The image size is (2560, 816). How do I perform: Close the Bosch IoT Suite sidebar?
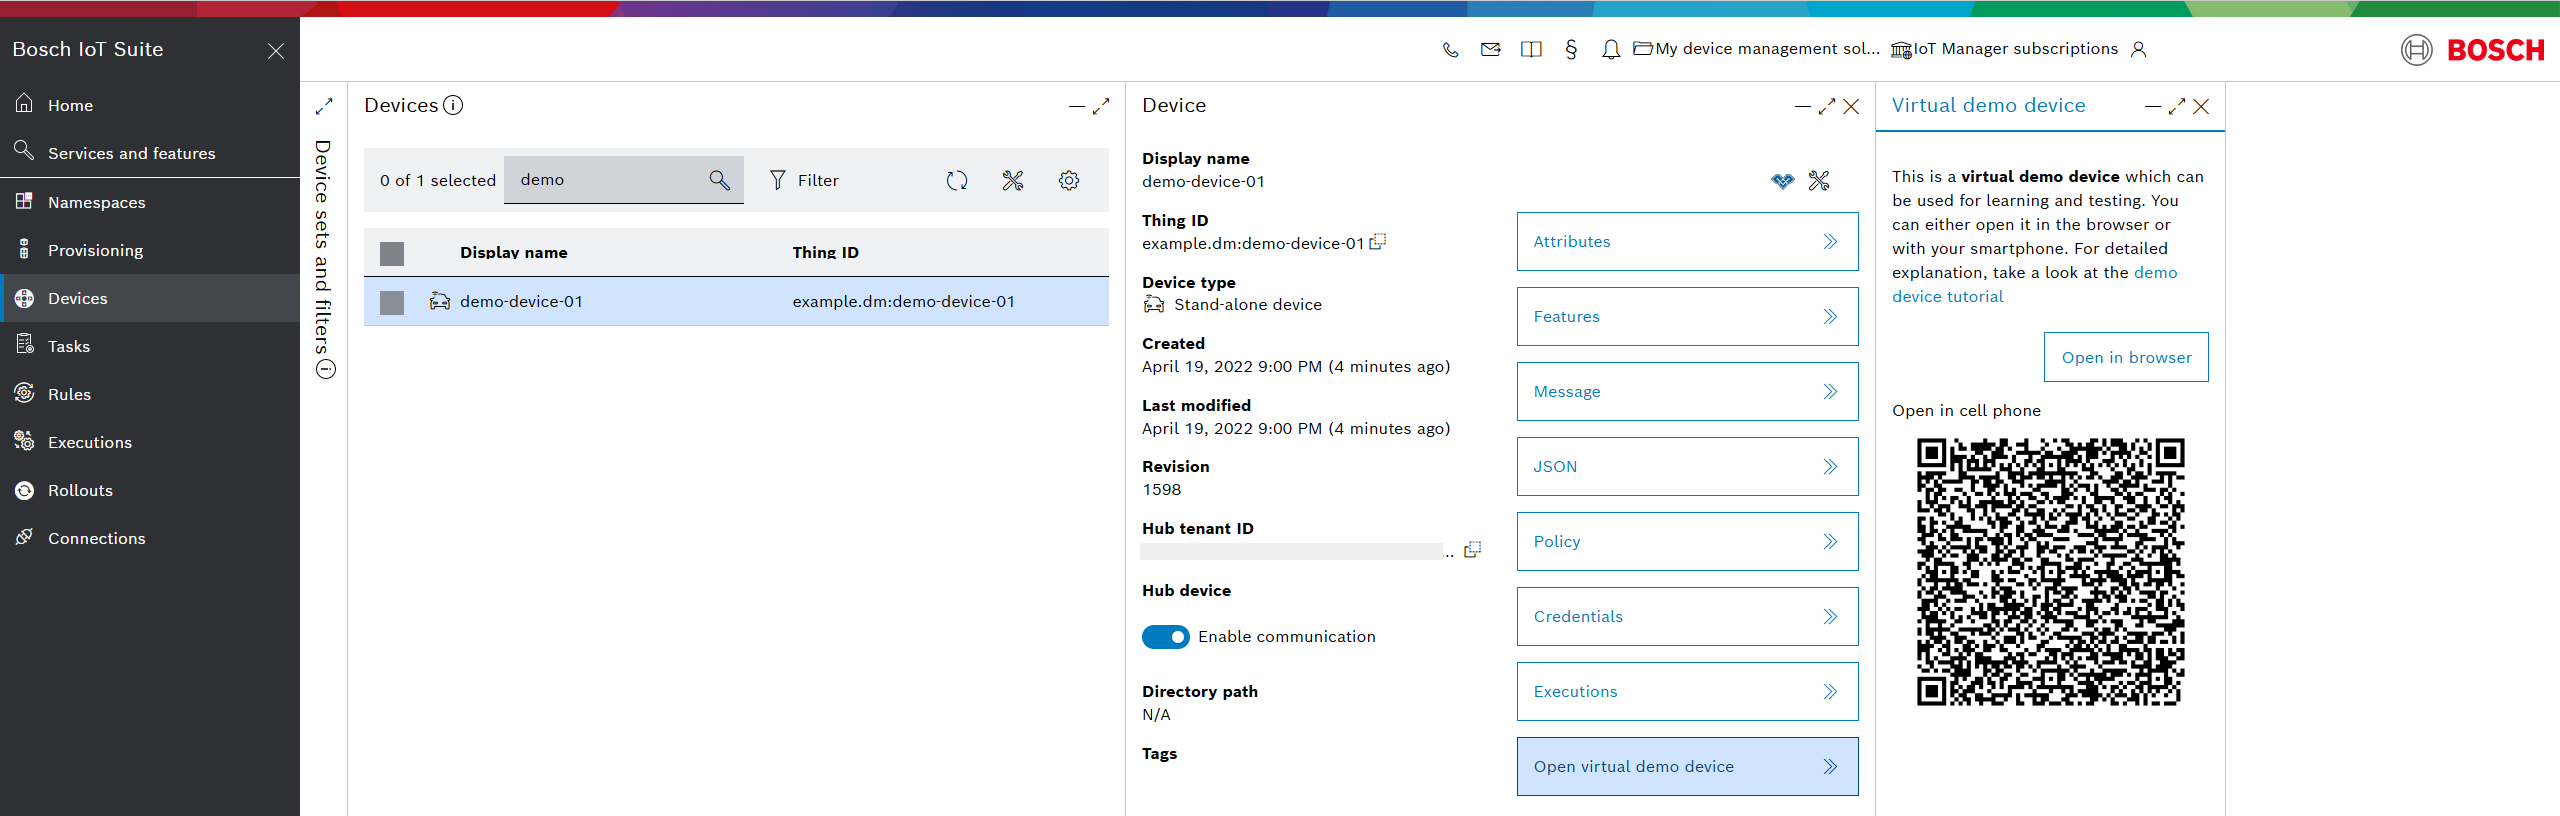276,51
